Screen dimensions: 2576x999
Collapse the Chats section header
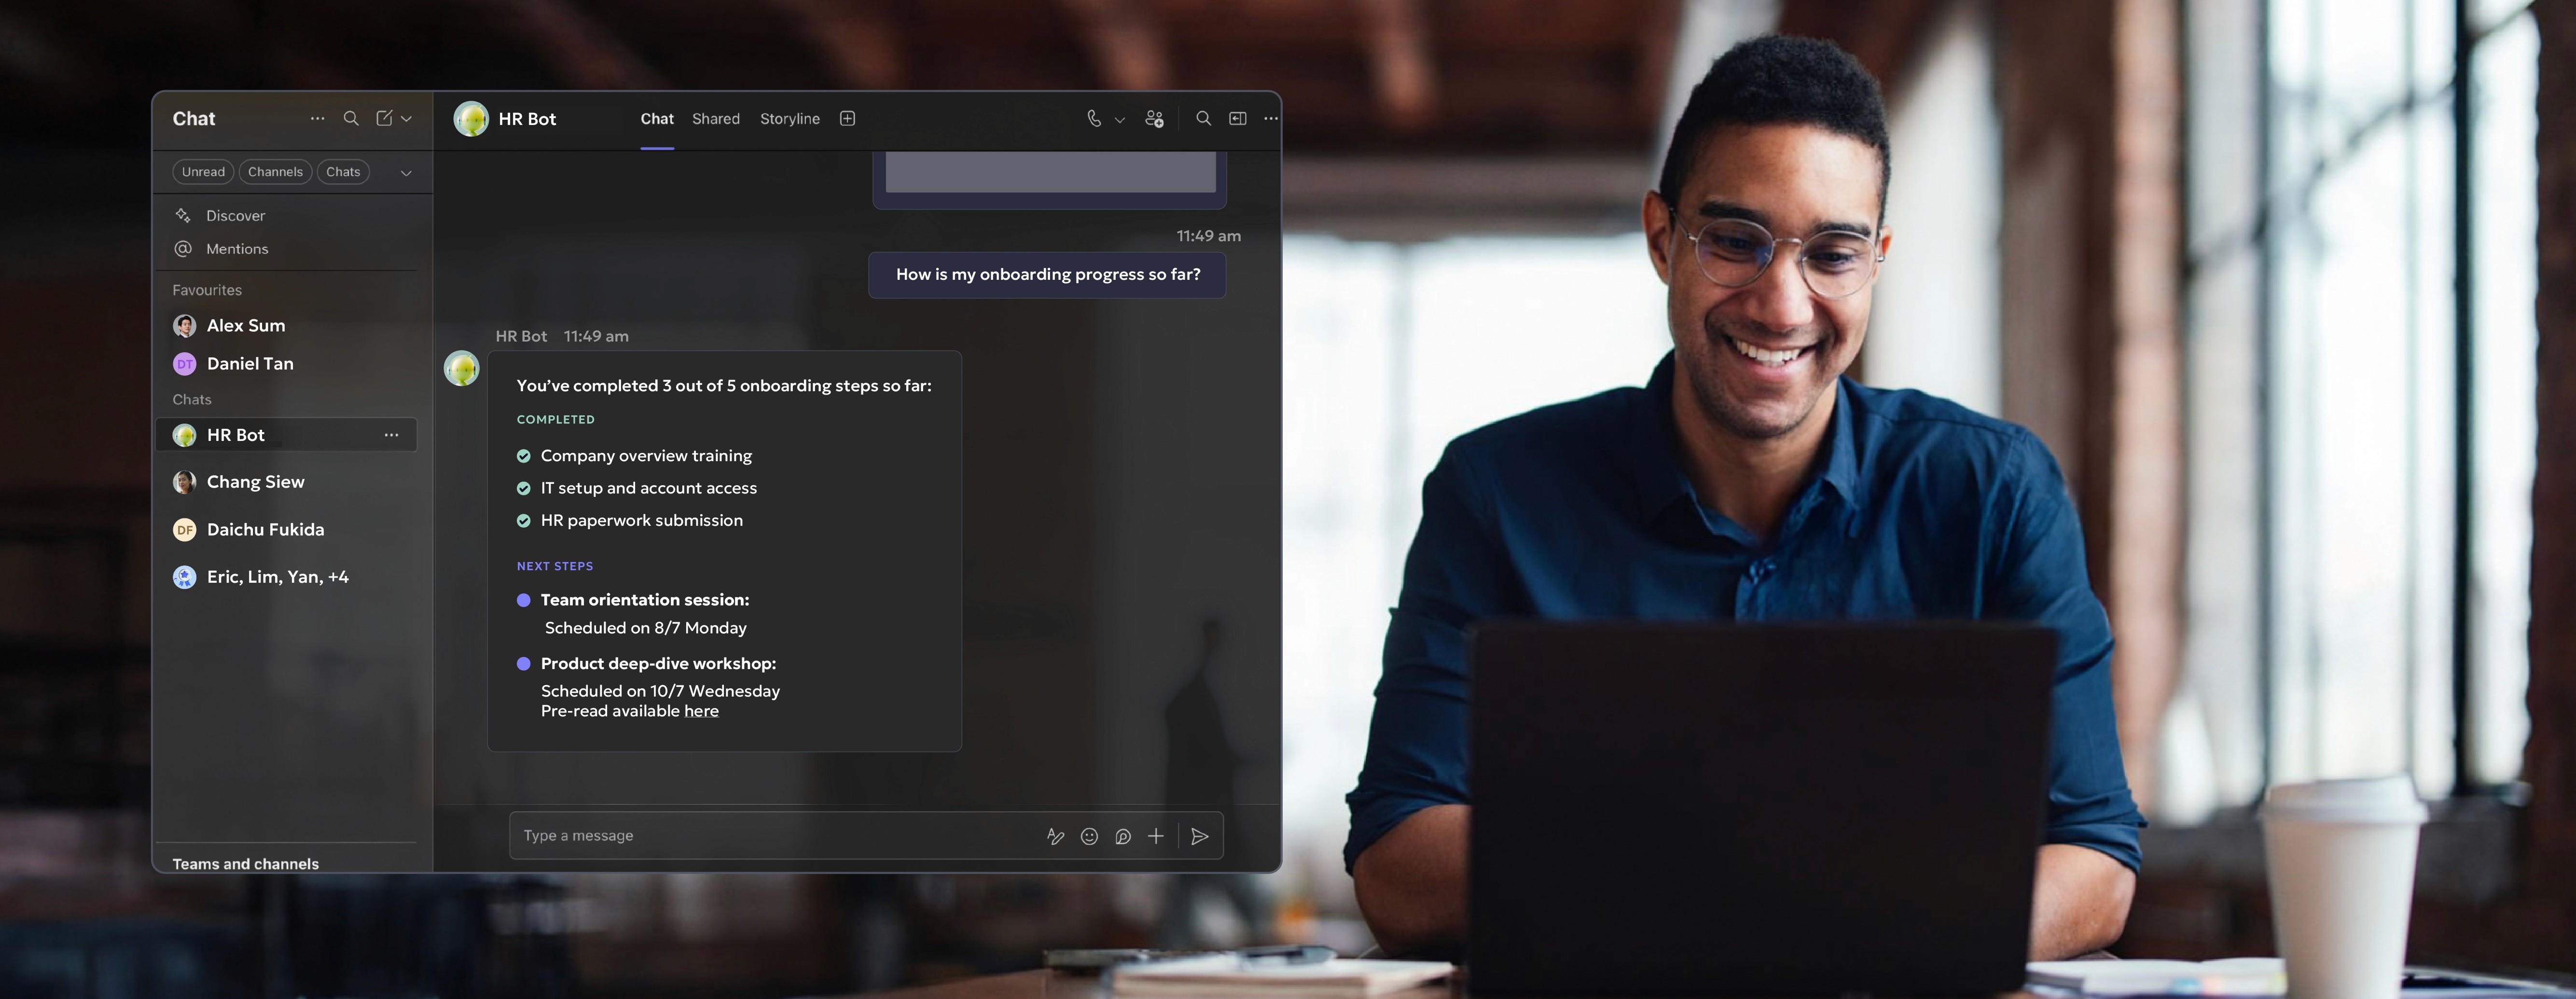(192, 399)
